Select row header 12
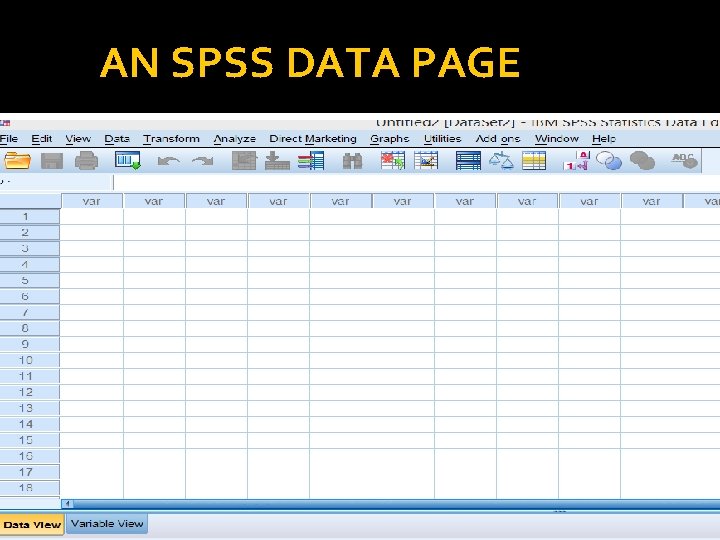This screenshot has height=540, width=720. pos(30,393)
